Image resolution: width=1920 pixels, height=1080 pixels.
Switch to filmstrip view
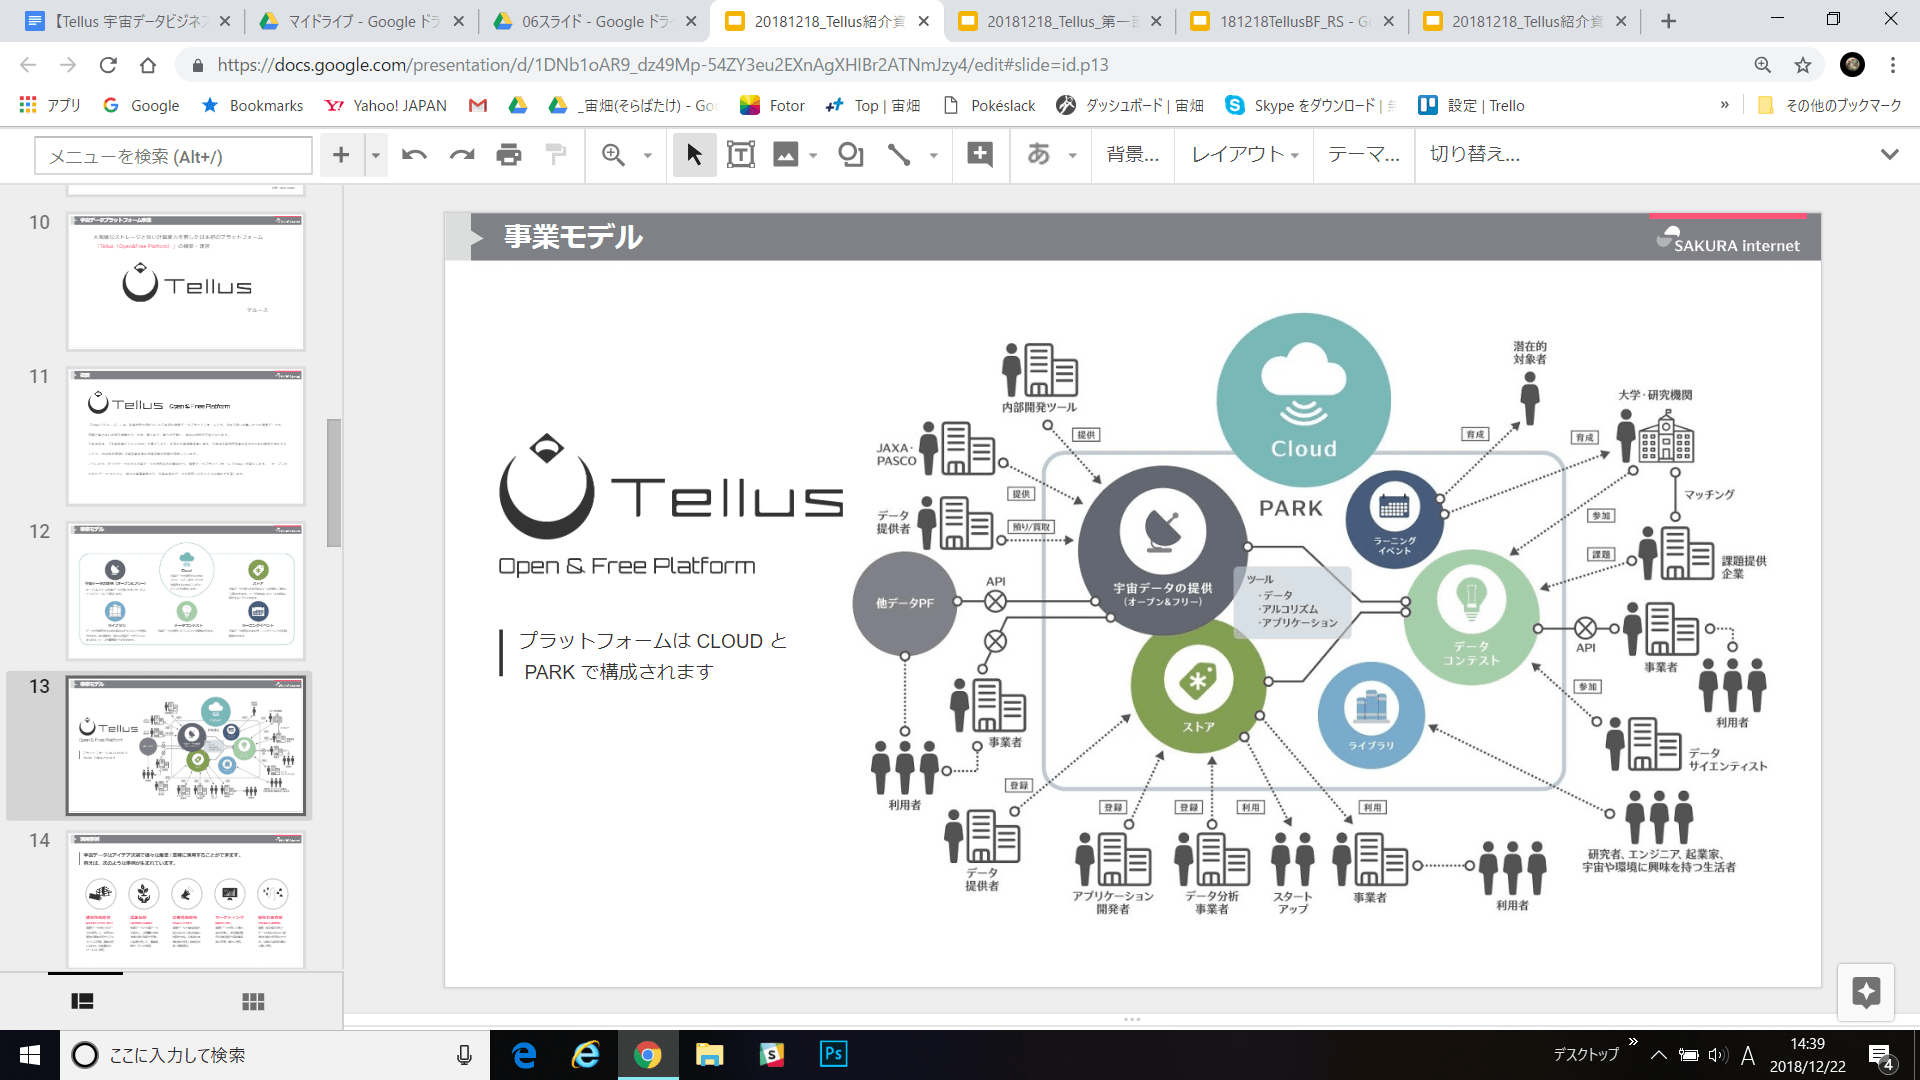83,1001
